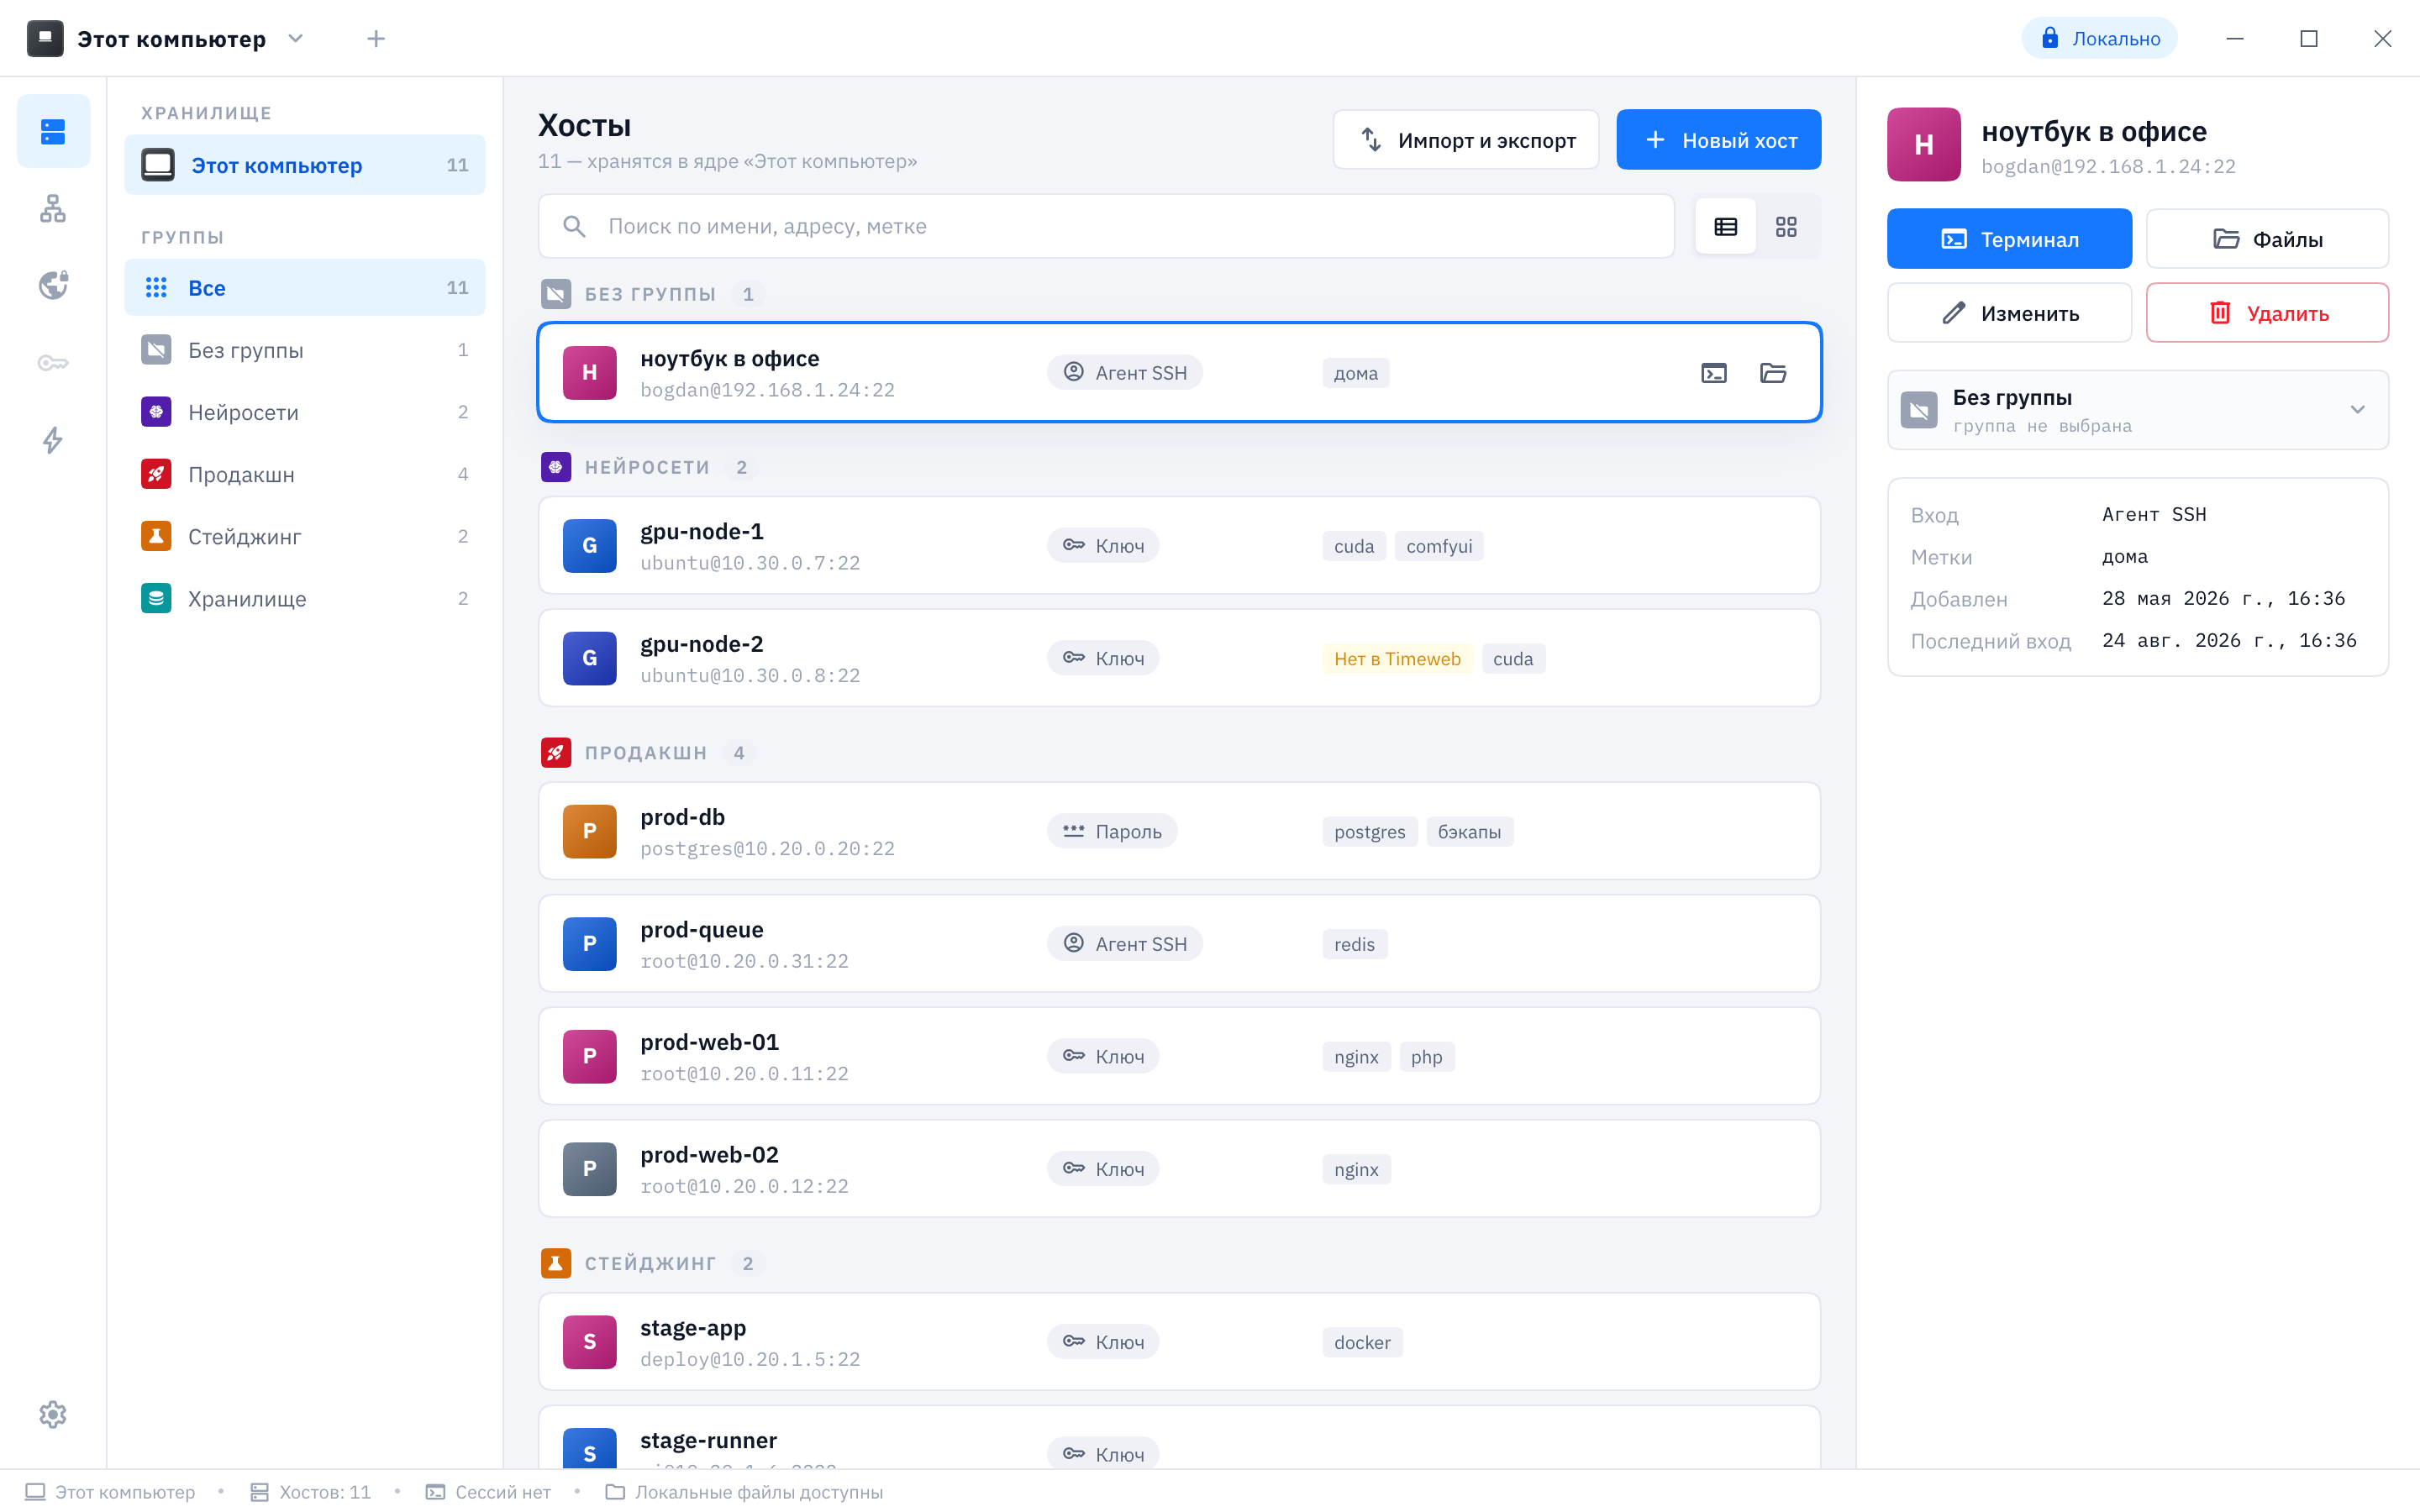Select the Нейросети group in sidebar
Screen dimensions: 2420x1512
click(x=305, y=412)
